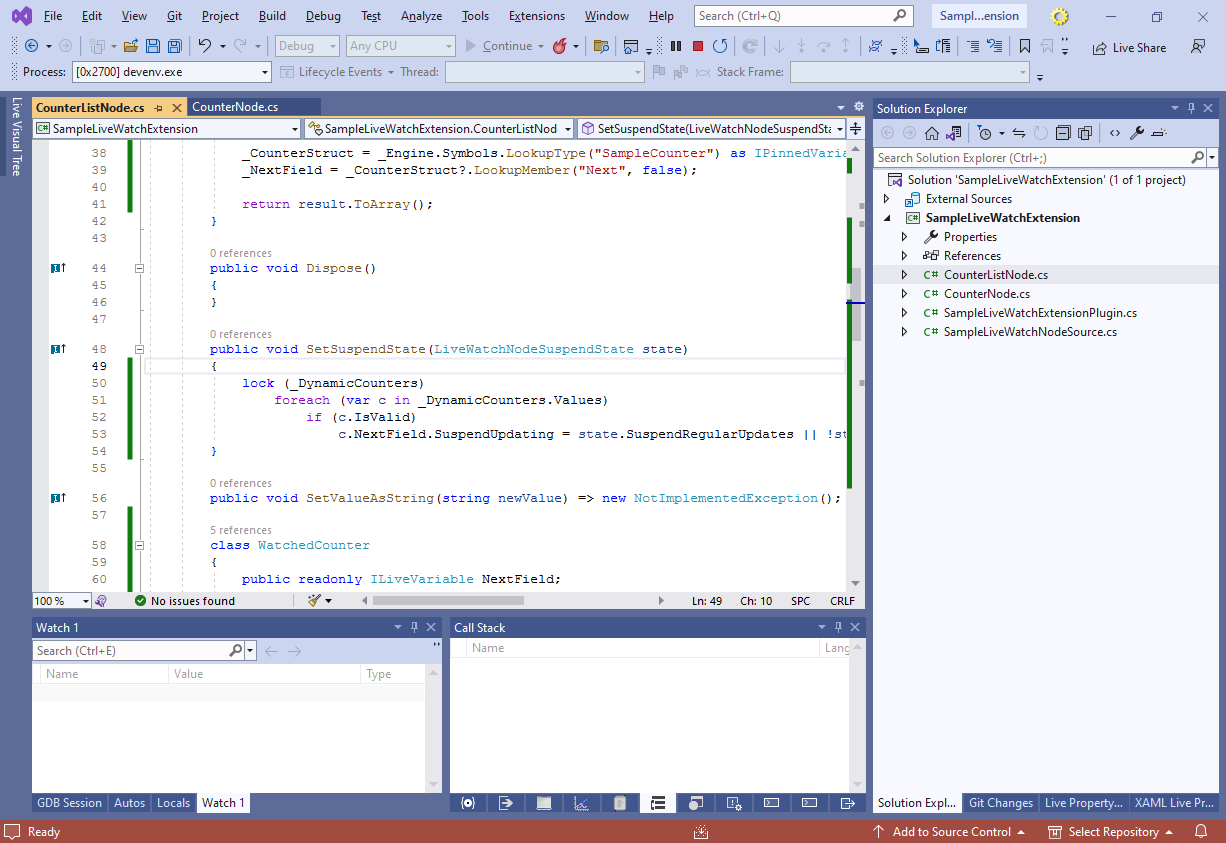Click the Visual Studio logo icon
This screenshot has width=1226, height=843.
(21, 16)
